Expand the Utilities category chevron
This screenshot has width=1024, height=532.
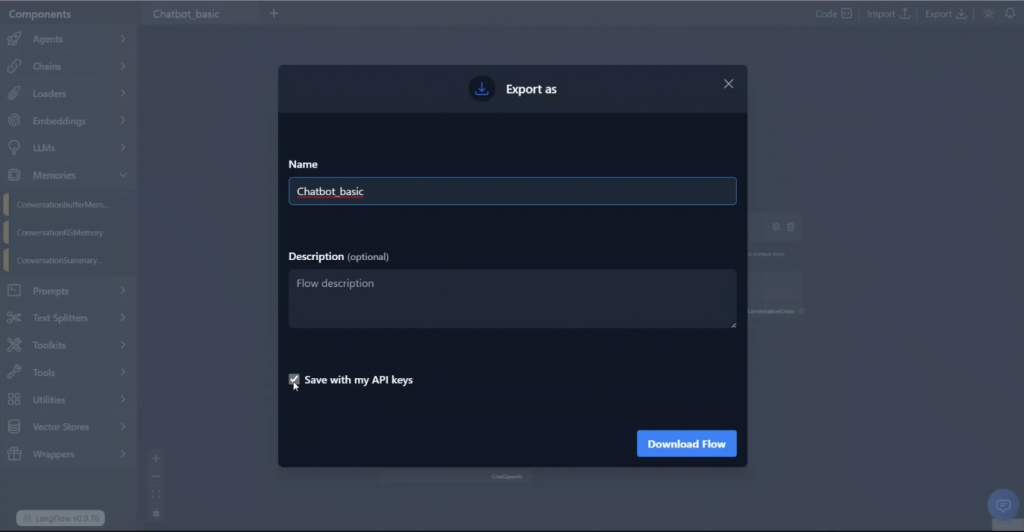(x=123, y=399)
